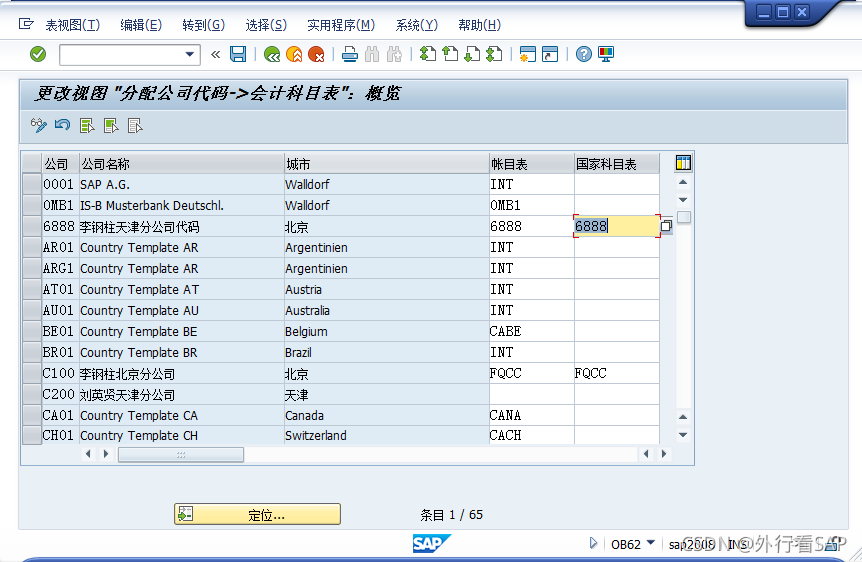862x562 pixels.
Task: Select row C100 李钢柱北京分公司
Action: click(32, 373)
